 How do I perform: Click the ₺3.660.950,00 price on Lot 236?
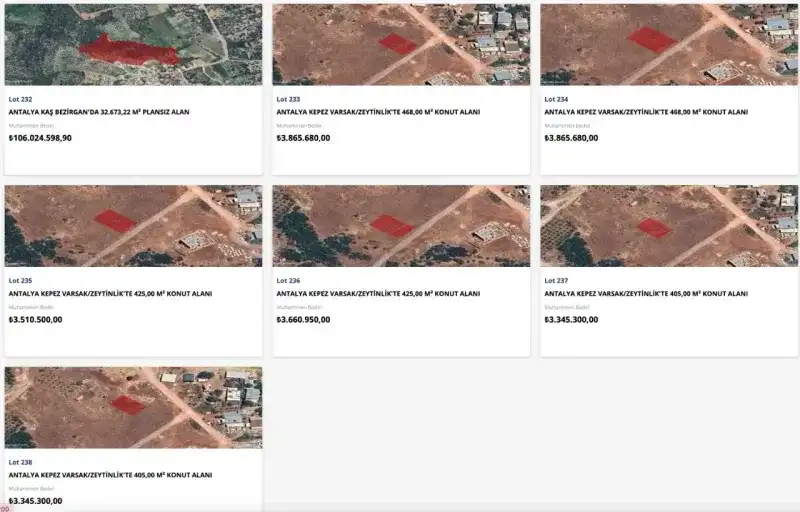(x=303, y=320)
